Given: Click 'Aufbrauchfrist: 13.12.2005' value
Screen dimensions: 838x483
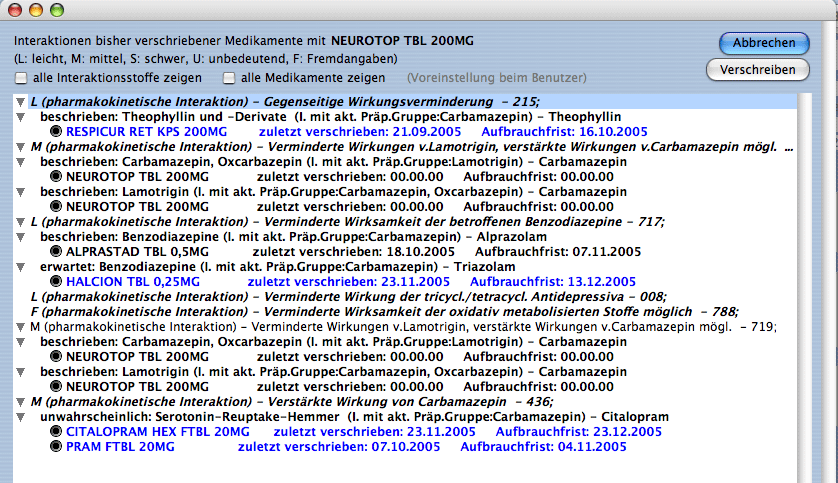Looking at the screenshot, I should click(553, 282).
